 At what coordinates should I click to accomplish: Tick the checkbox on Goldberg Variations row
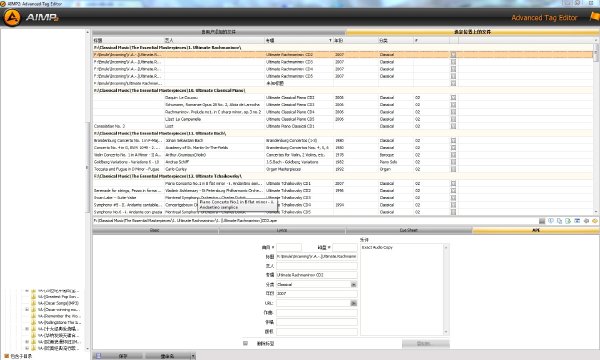click(453, 162)
